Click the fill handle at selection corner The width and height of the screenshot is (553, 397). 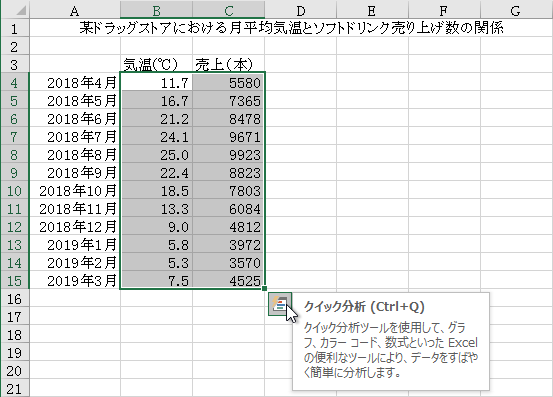pyautogui.click(x=265, y=289)
